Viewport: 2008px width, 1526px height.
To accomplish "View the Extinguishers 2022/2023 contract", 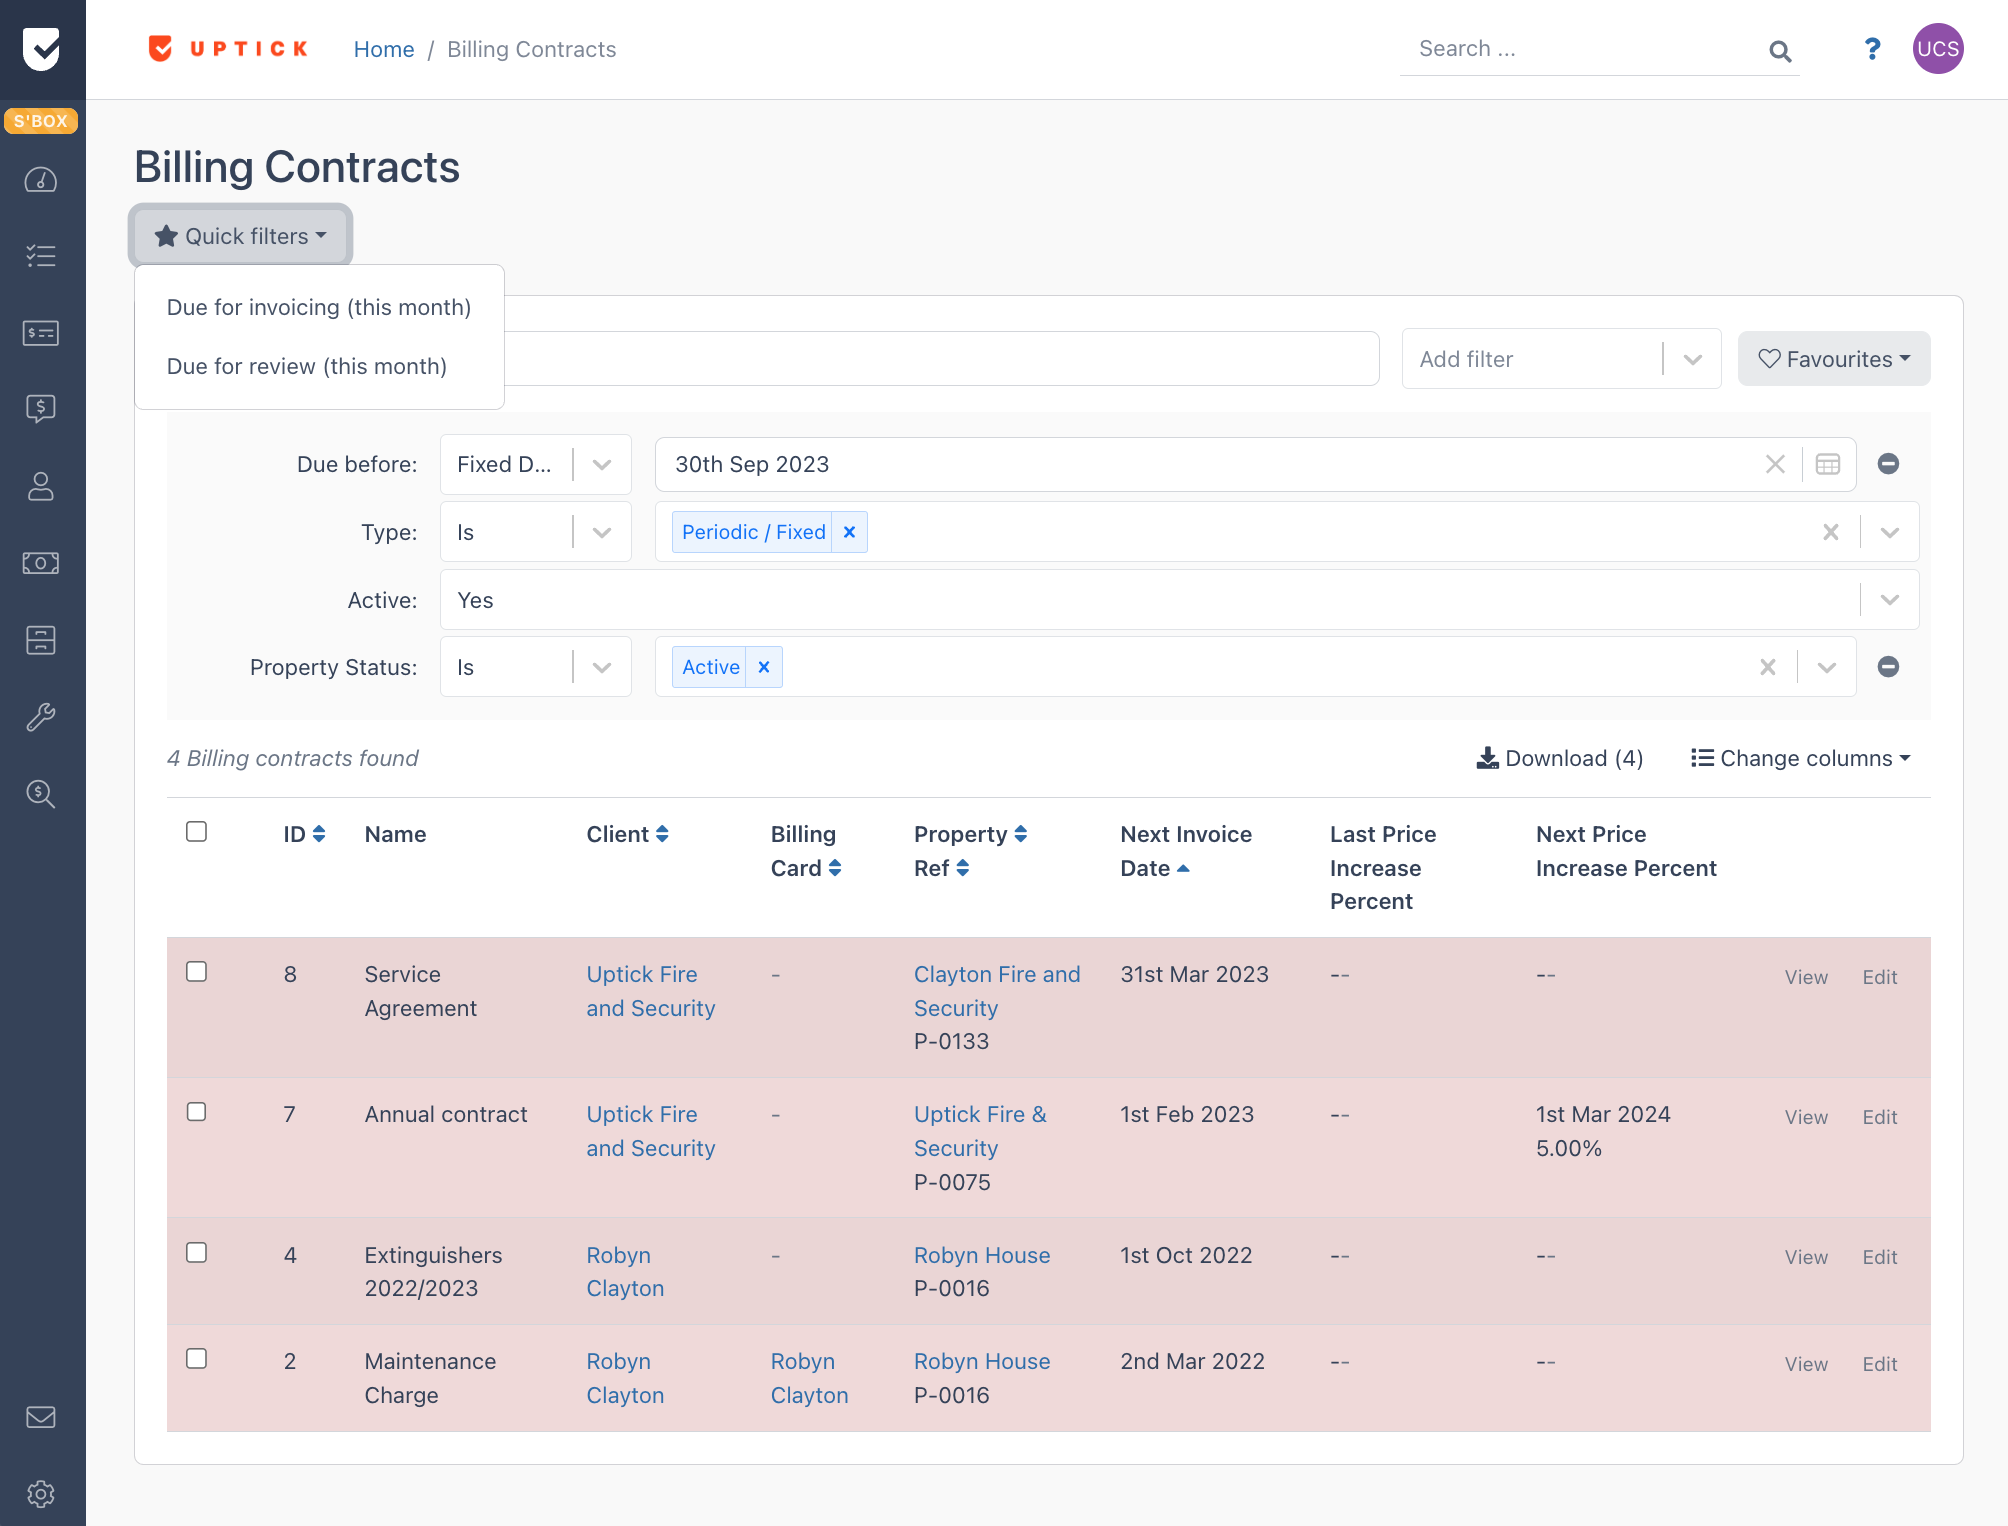I will pyautogui.click(x=1806, y=1257).
